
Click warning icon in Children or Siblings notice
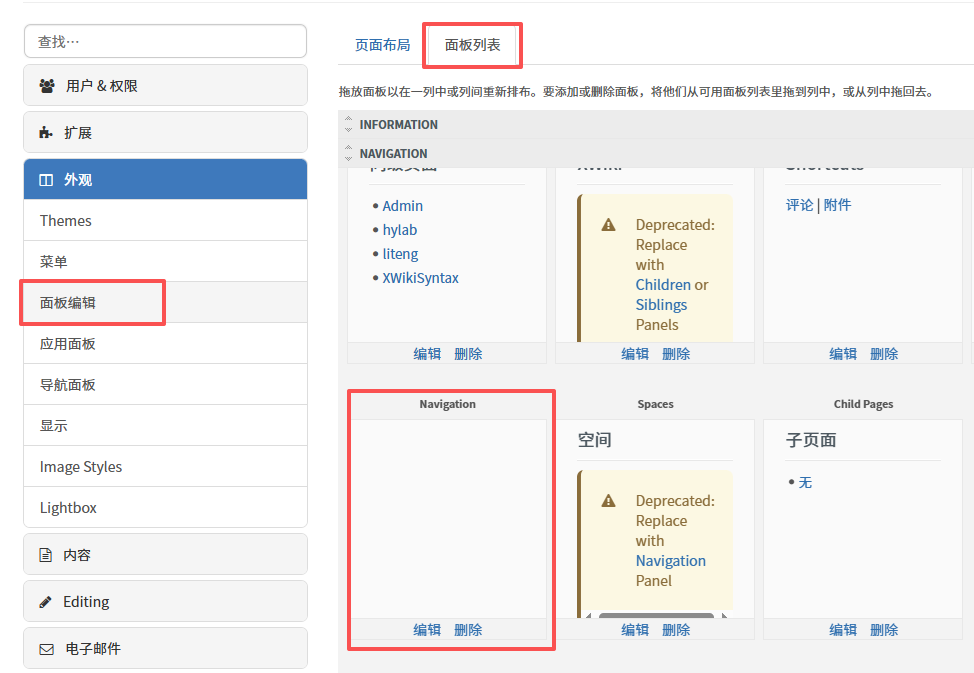[608, 225]
